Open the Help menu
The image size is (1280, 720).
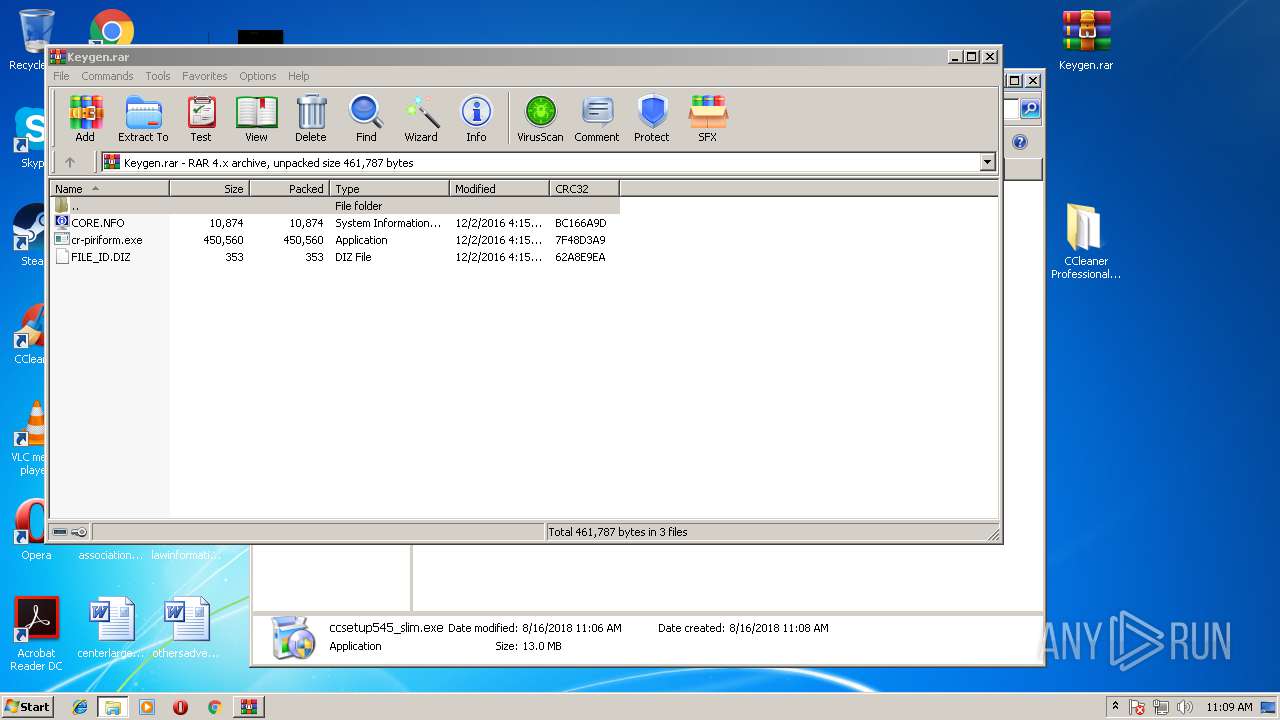coord(298,76)
